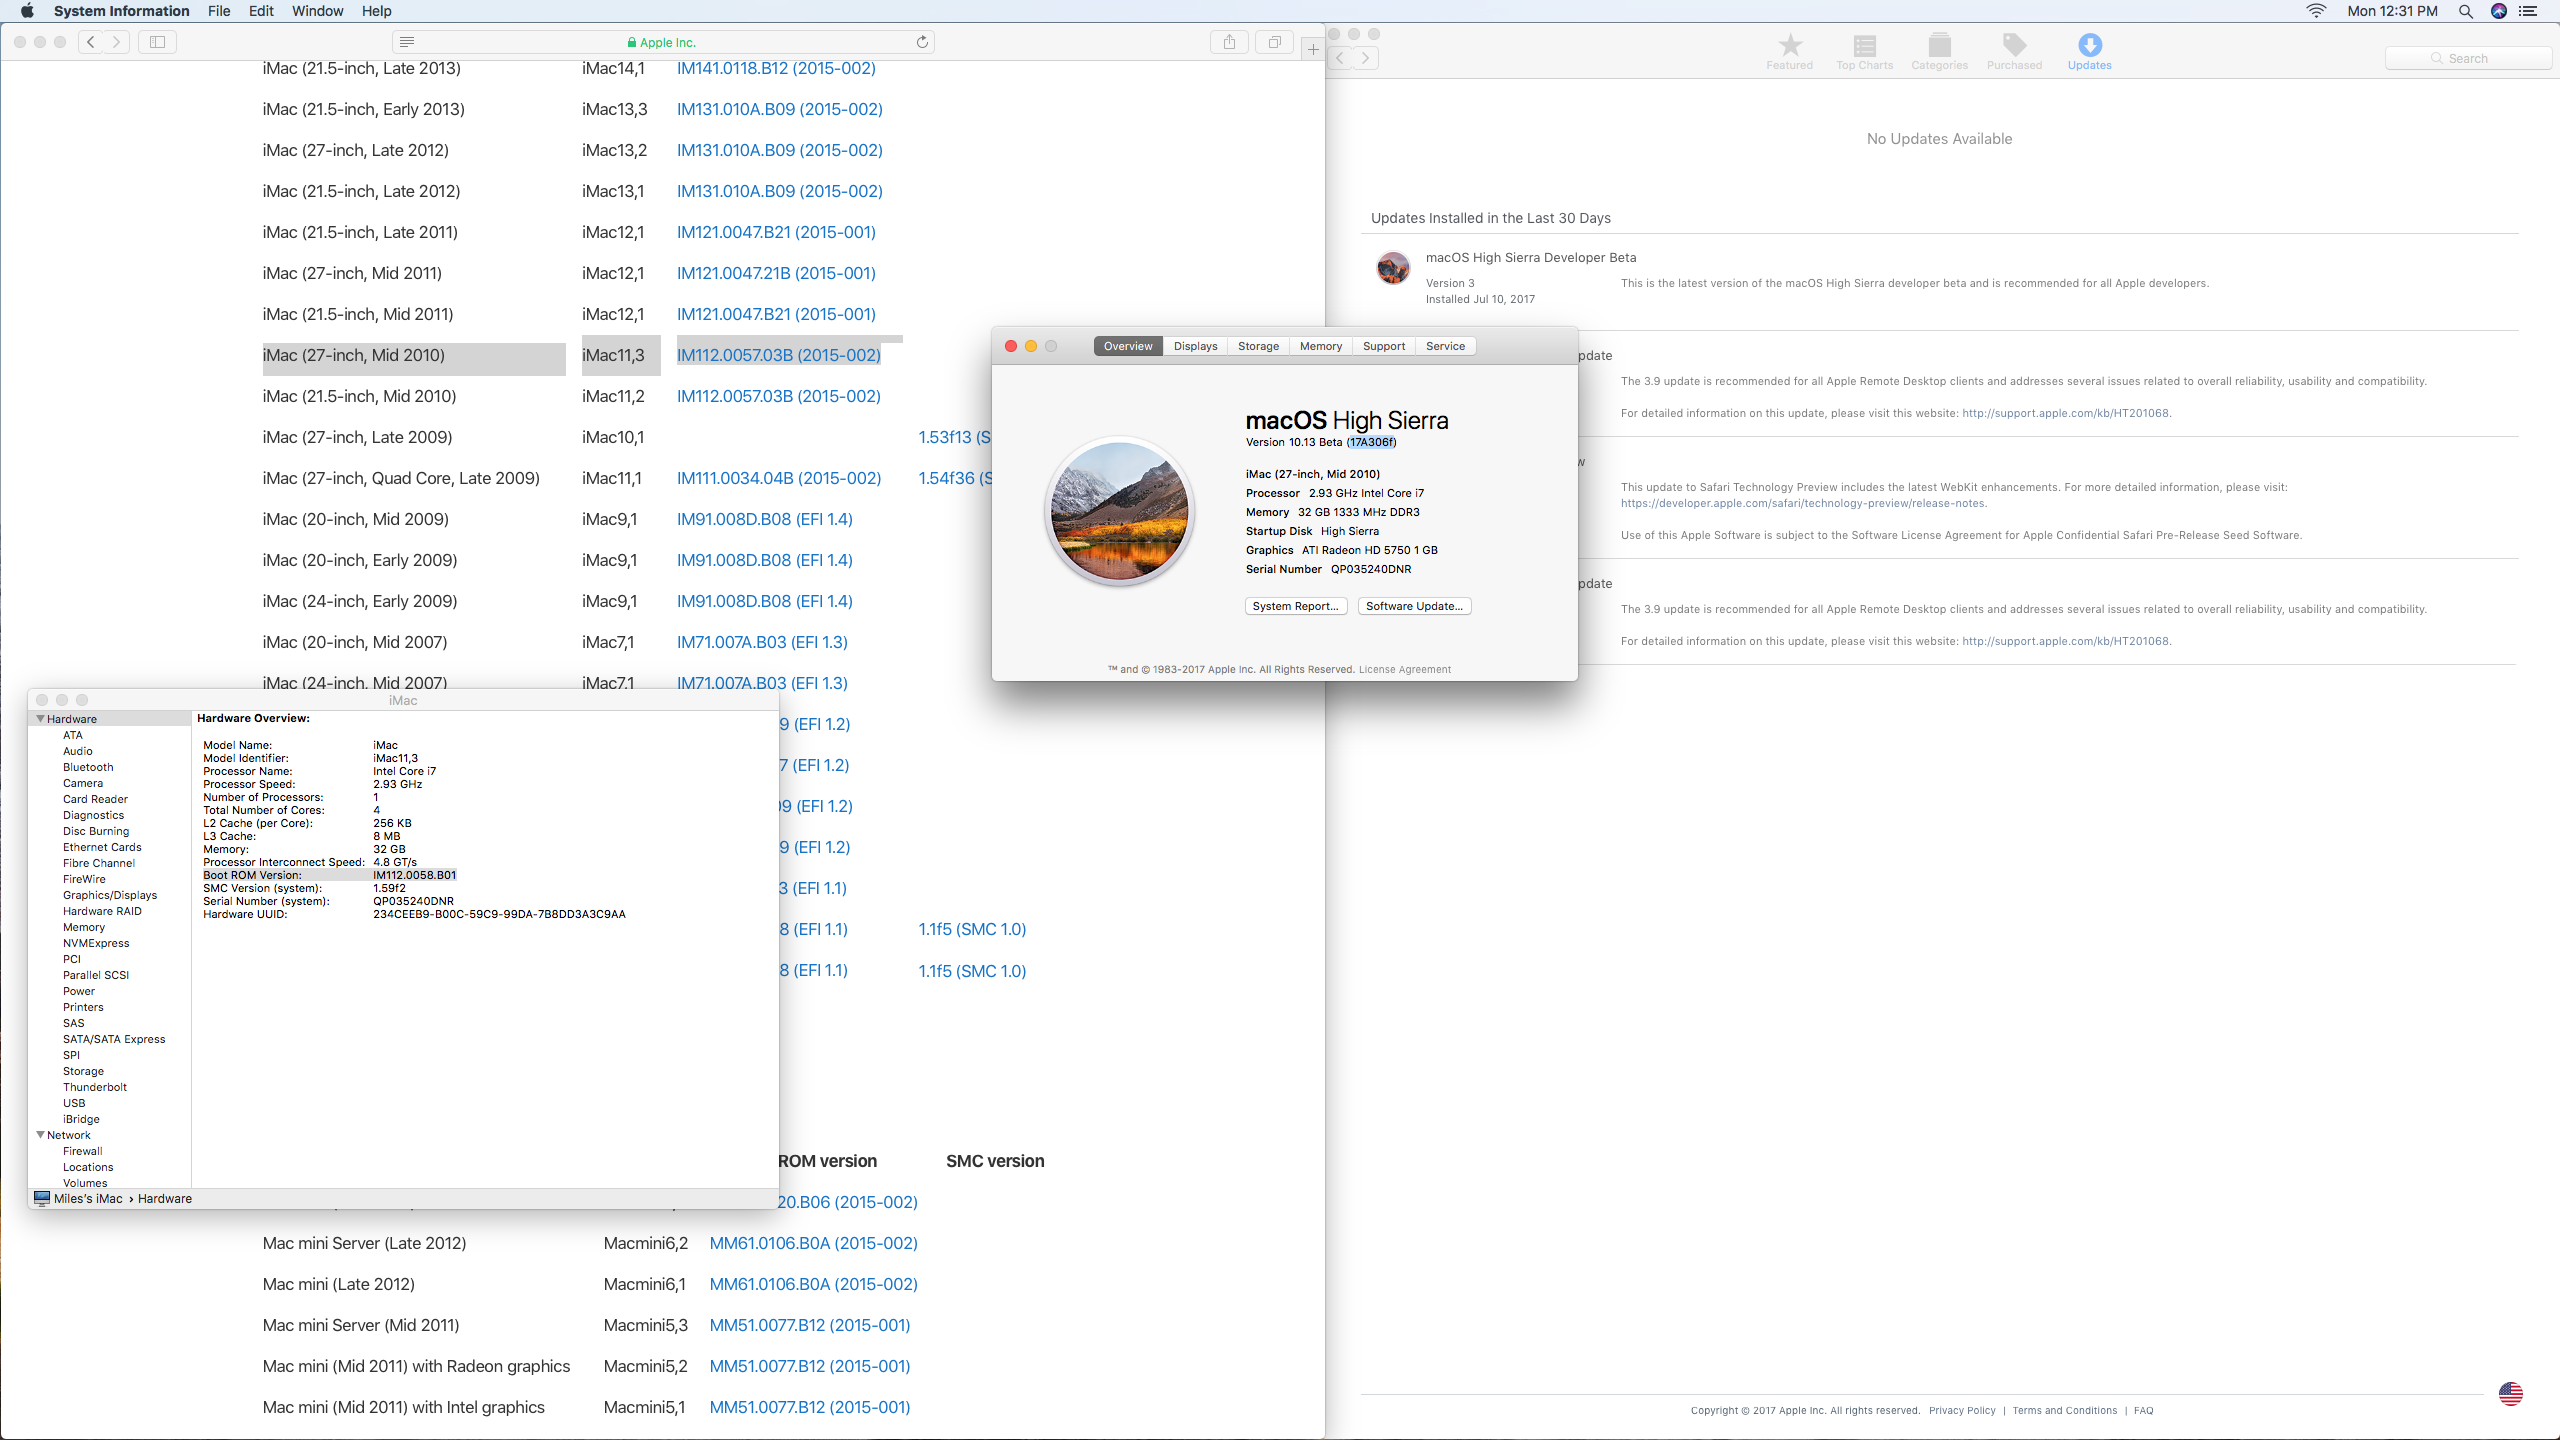Toggle Safari sidebar button
2560x1440 pixels.
tap(157, 42)
